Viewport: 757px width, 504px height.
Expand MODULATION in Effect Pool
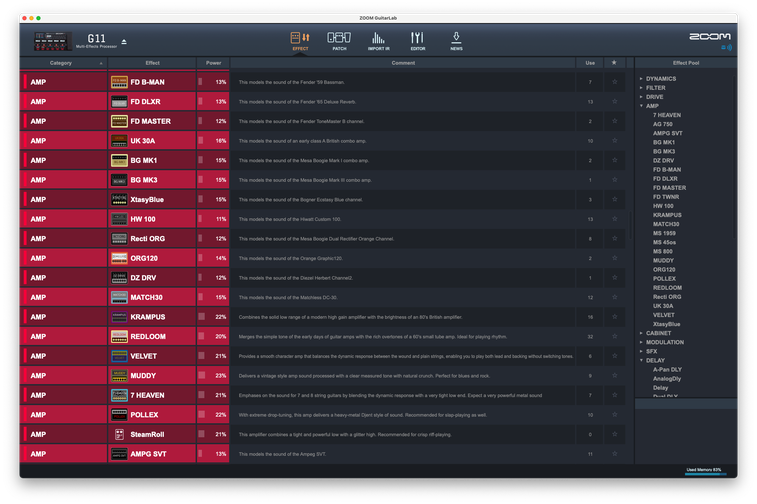(641, 342)
